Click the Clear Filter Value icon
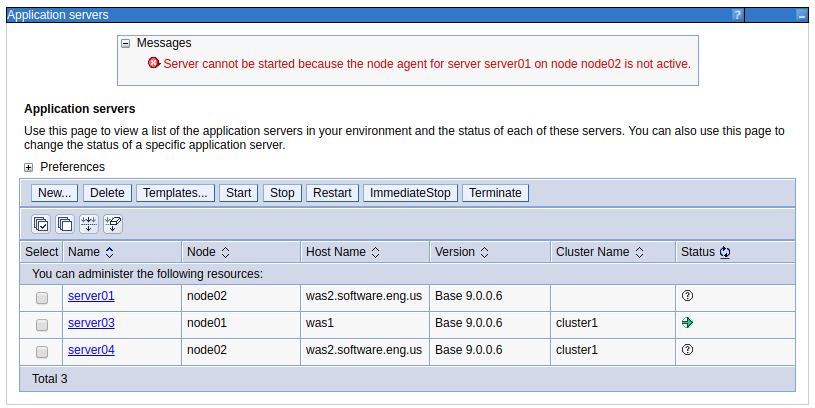Image resolution: width=815 pixels, height=408 pixels. pyautogui.click(x=113, y=224)
